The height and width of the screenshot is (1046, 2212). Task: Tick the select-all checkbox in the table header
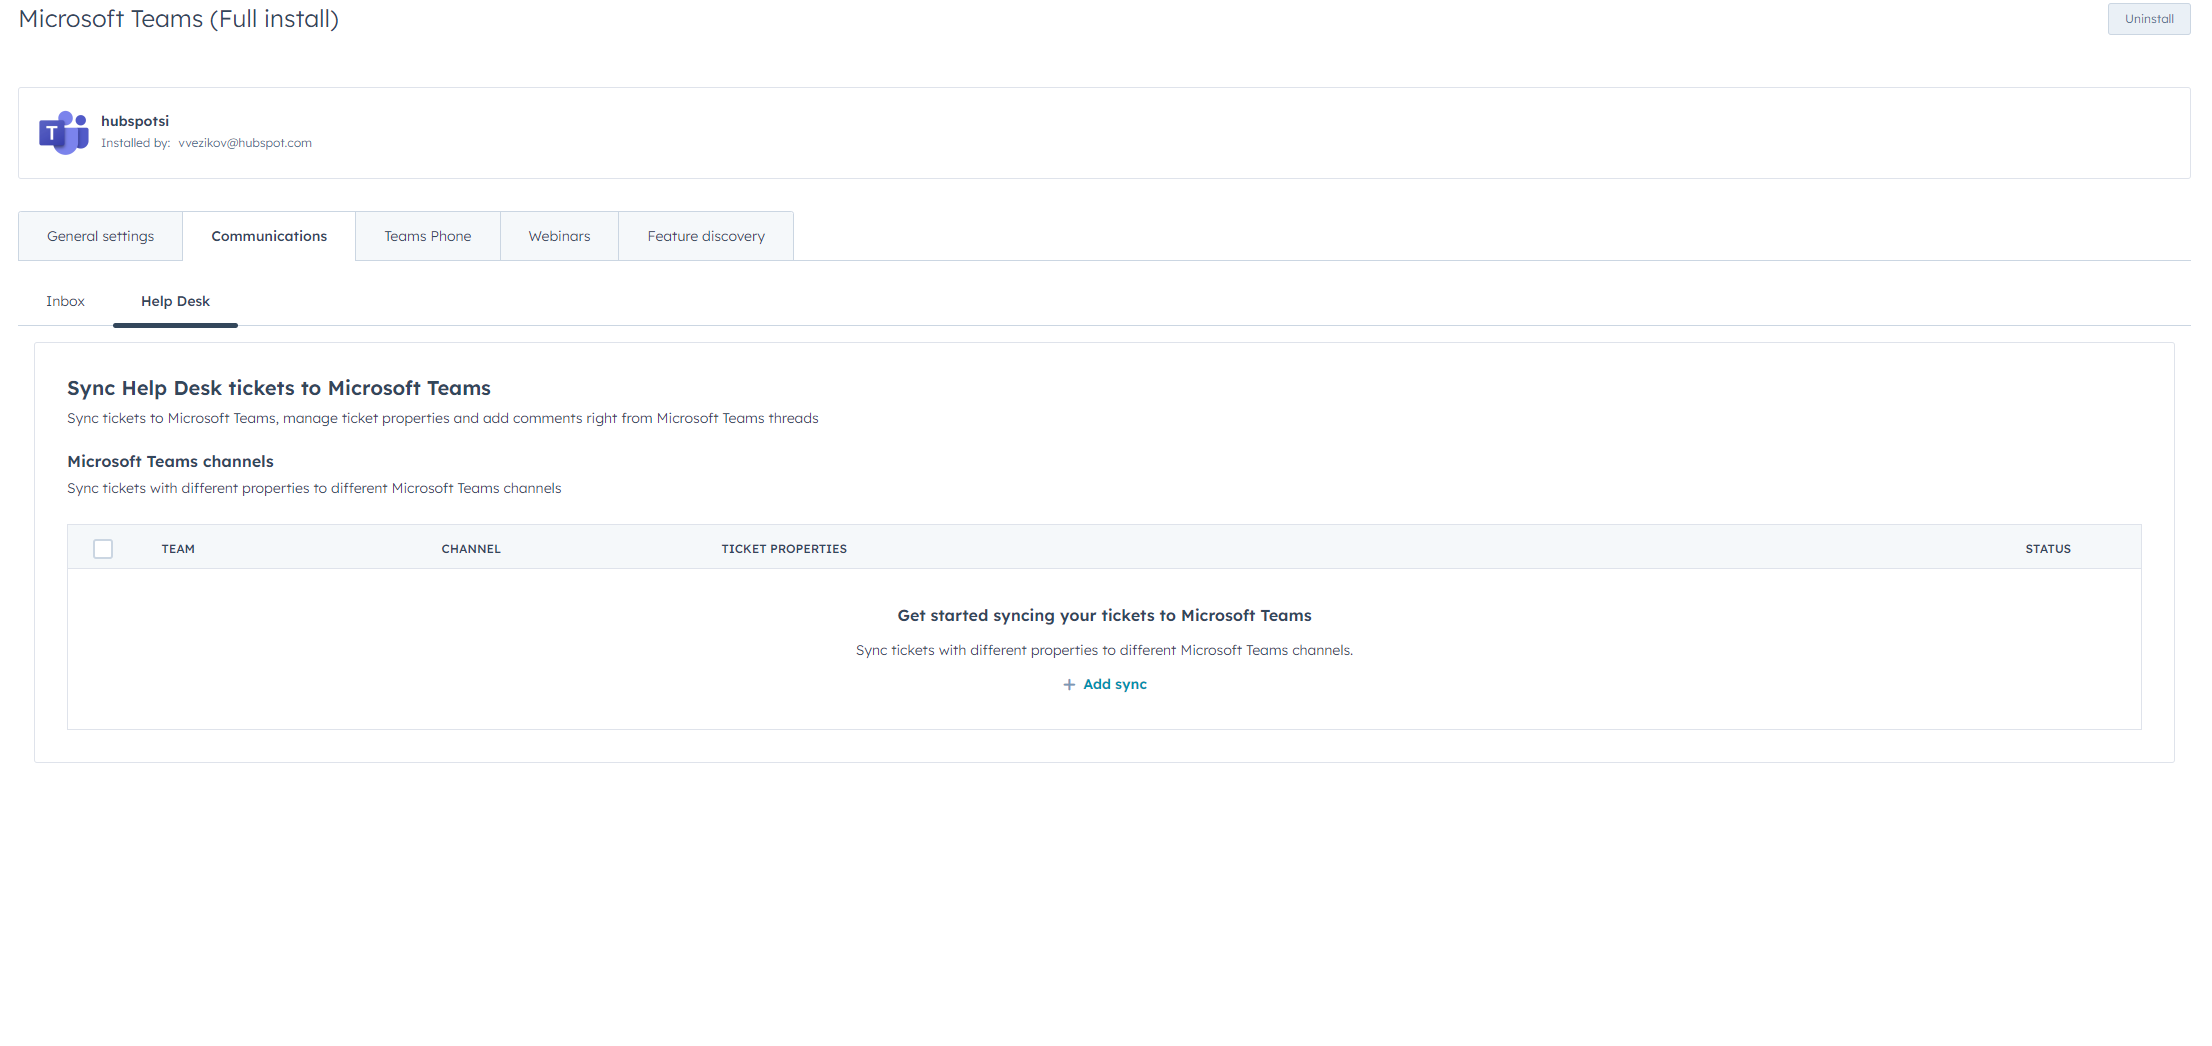point(103,549)
